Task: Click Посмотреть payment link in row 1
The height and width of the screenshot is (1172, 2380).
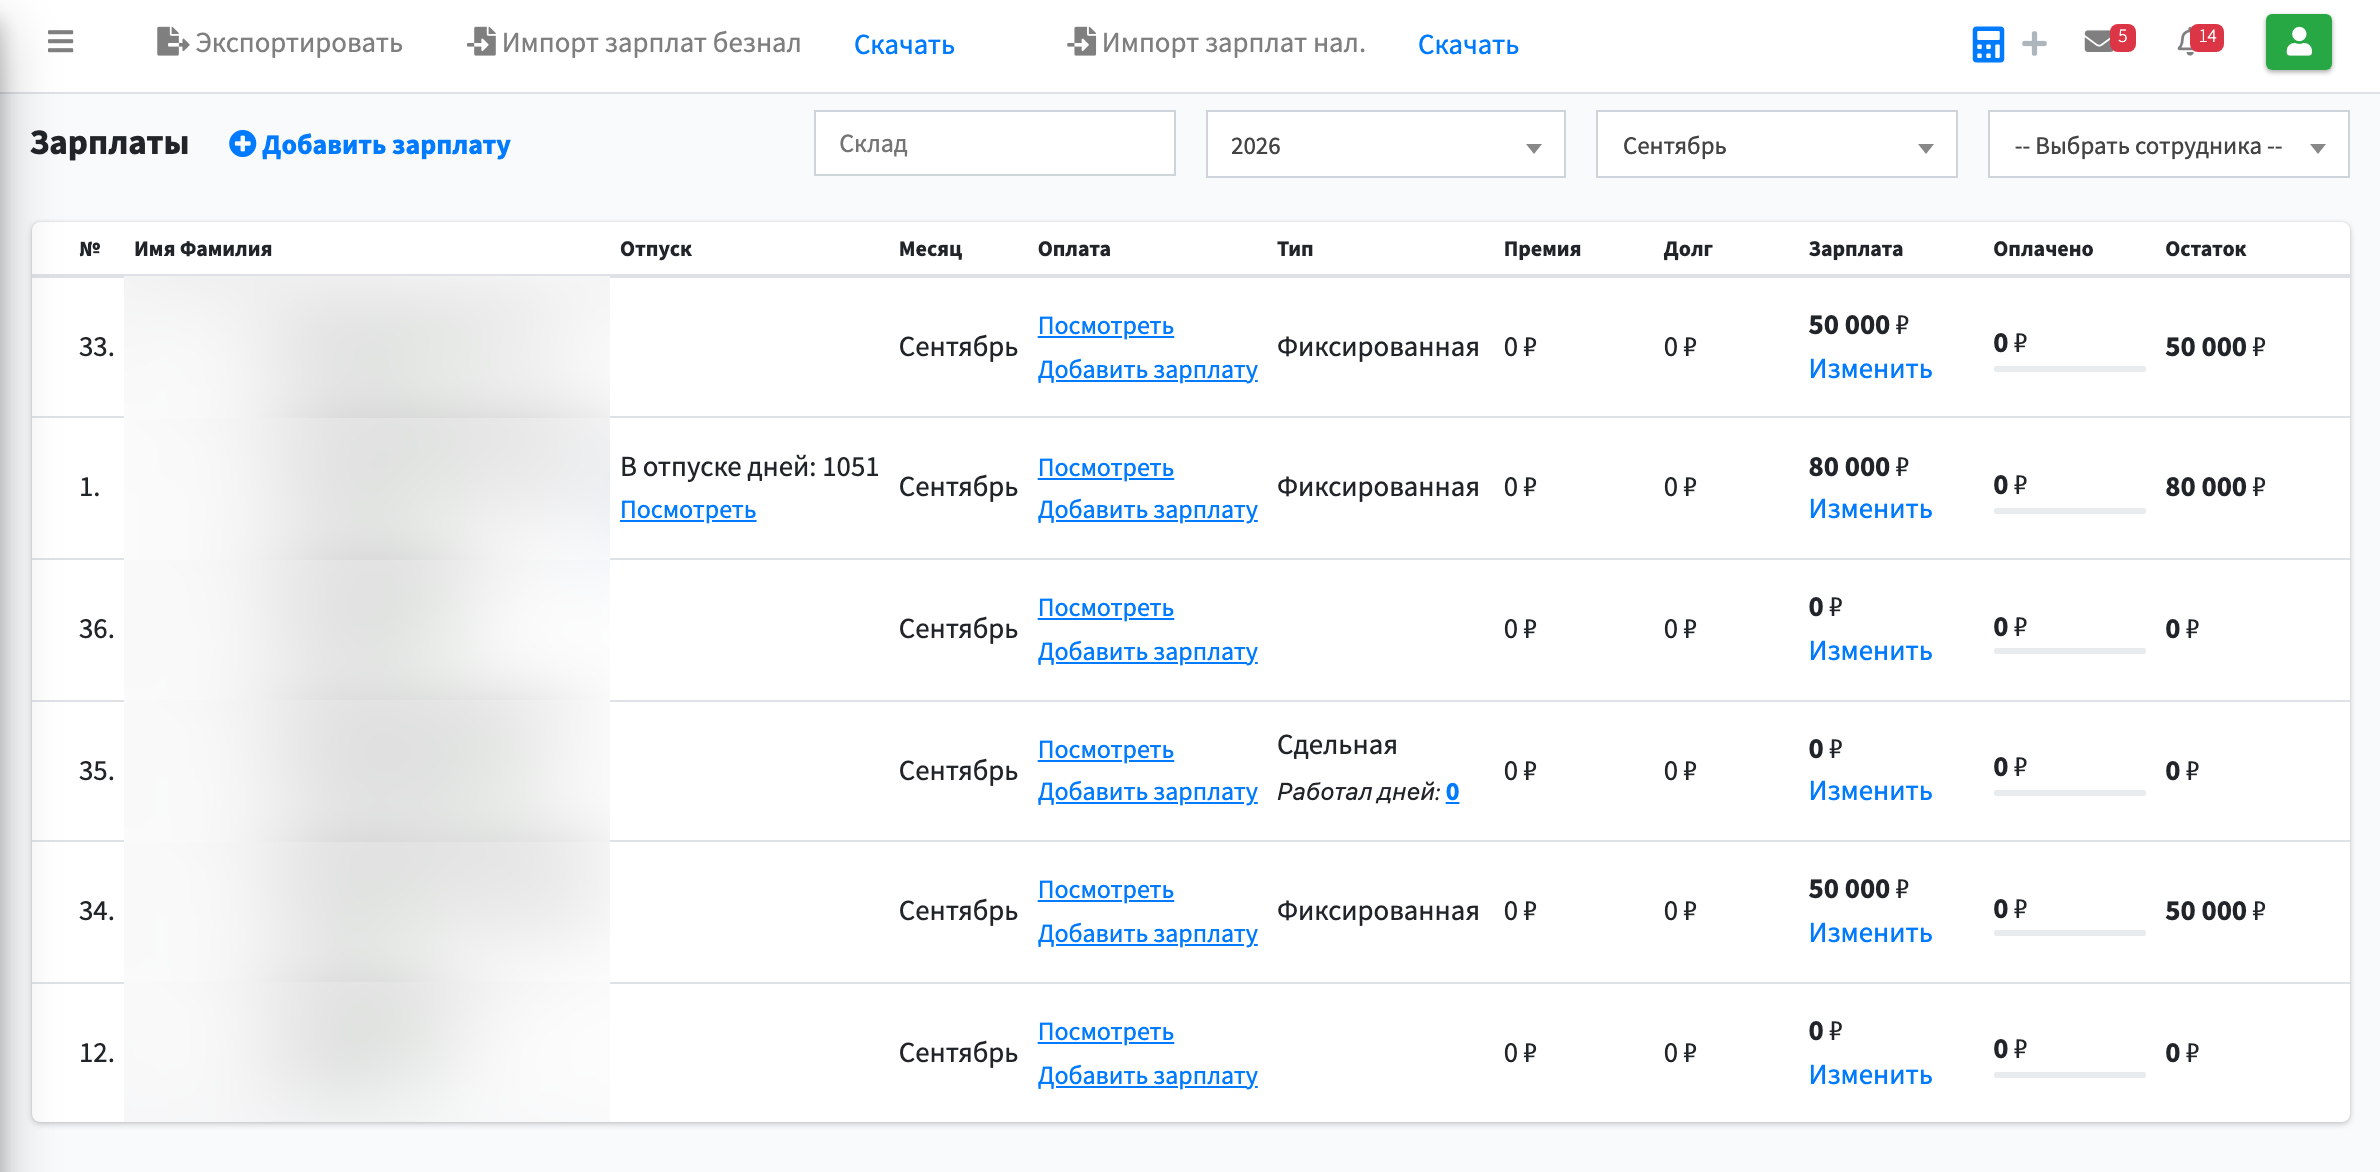Action: coord(1106,468)
